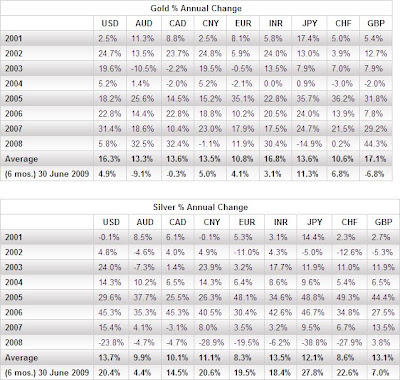Click the JPY header in Silver table
Viewport: 400px width, 380px height.
point(314,222)
